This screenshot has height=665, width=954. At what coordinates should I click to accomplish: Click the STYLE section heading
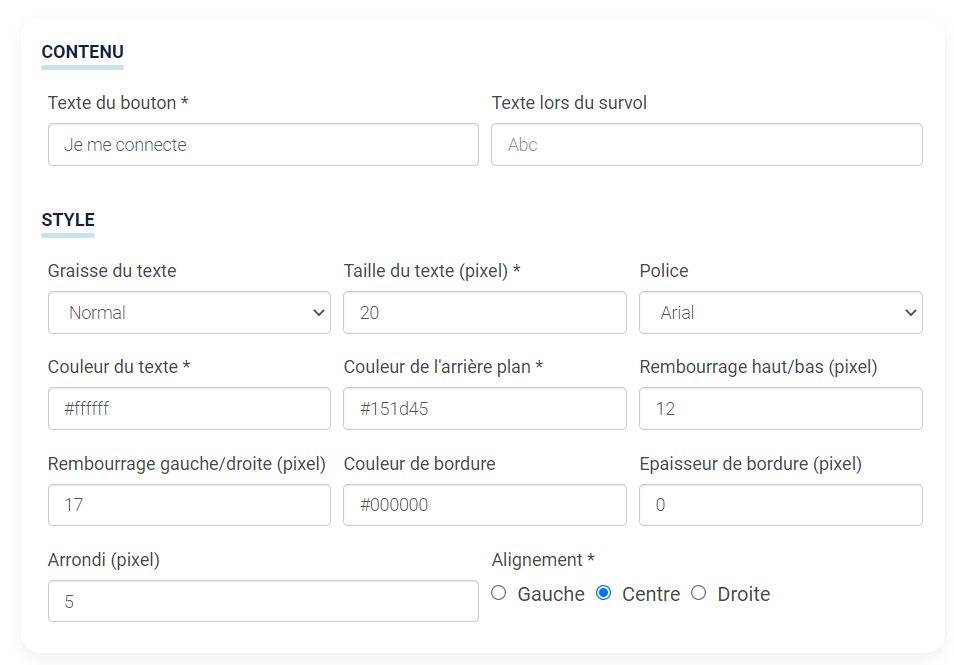pos(68,220)
